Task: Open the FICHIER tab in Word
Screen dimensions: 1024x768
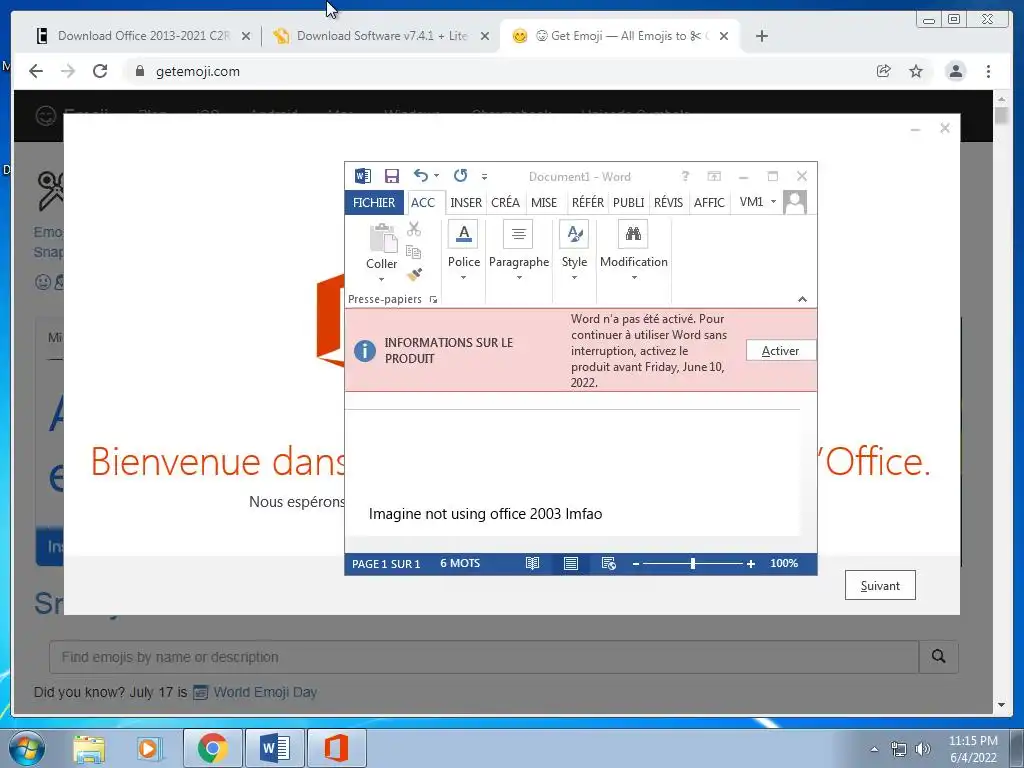Action: [x=374, y=202]
